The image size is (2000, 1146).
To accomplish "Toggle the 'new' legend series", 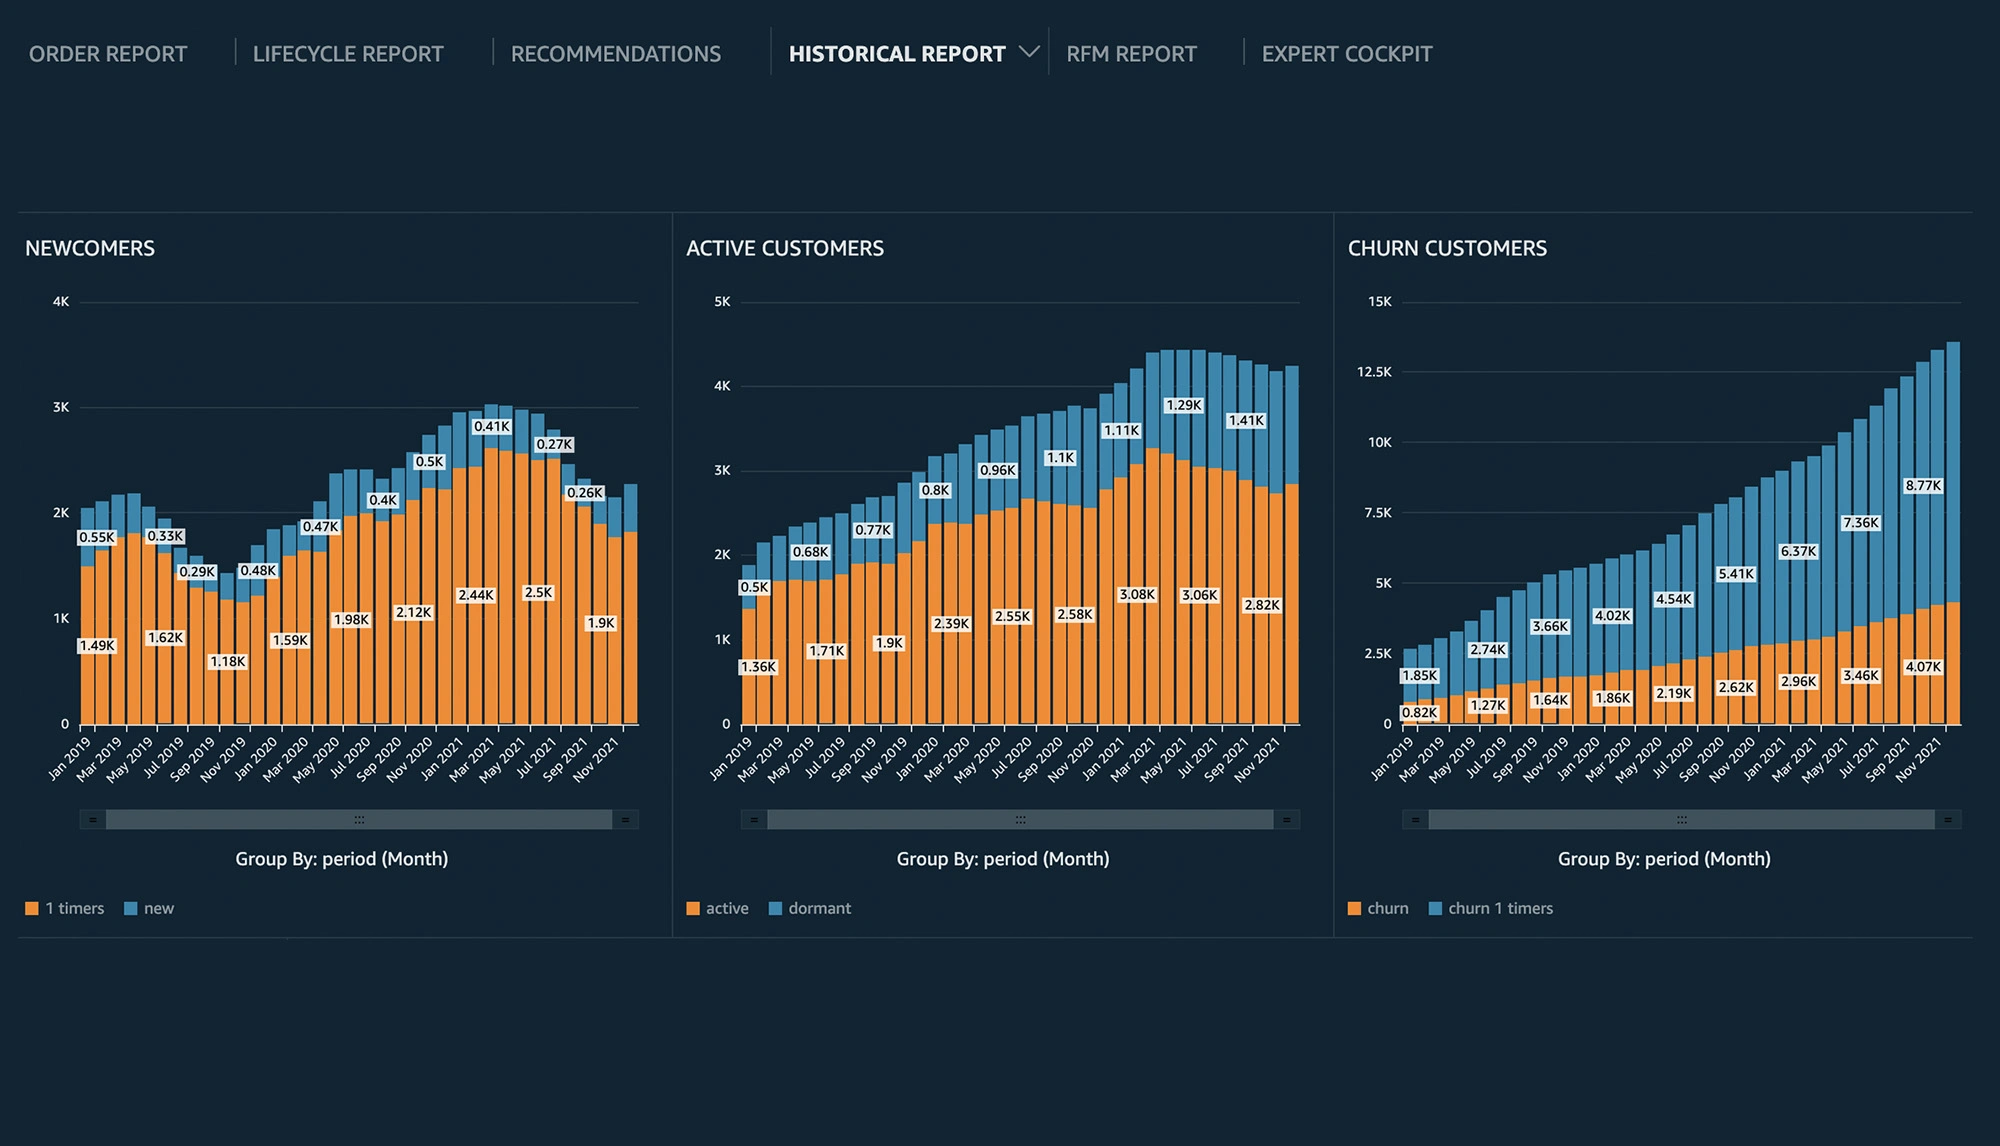I will tap(158, 908).
